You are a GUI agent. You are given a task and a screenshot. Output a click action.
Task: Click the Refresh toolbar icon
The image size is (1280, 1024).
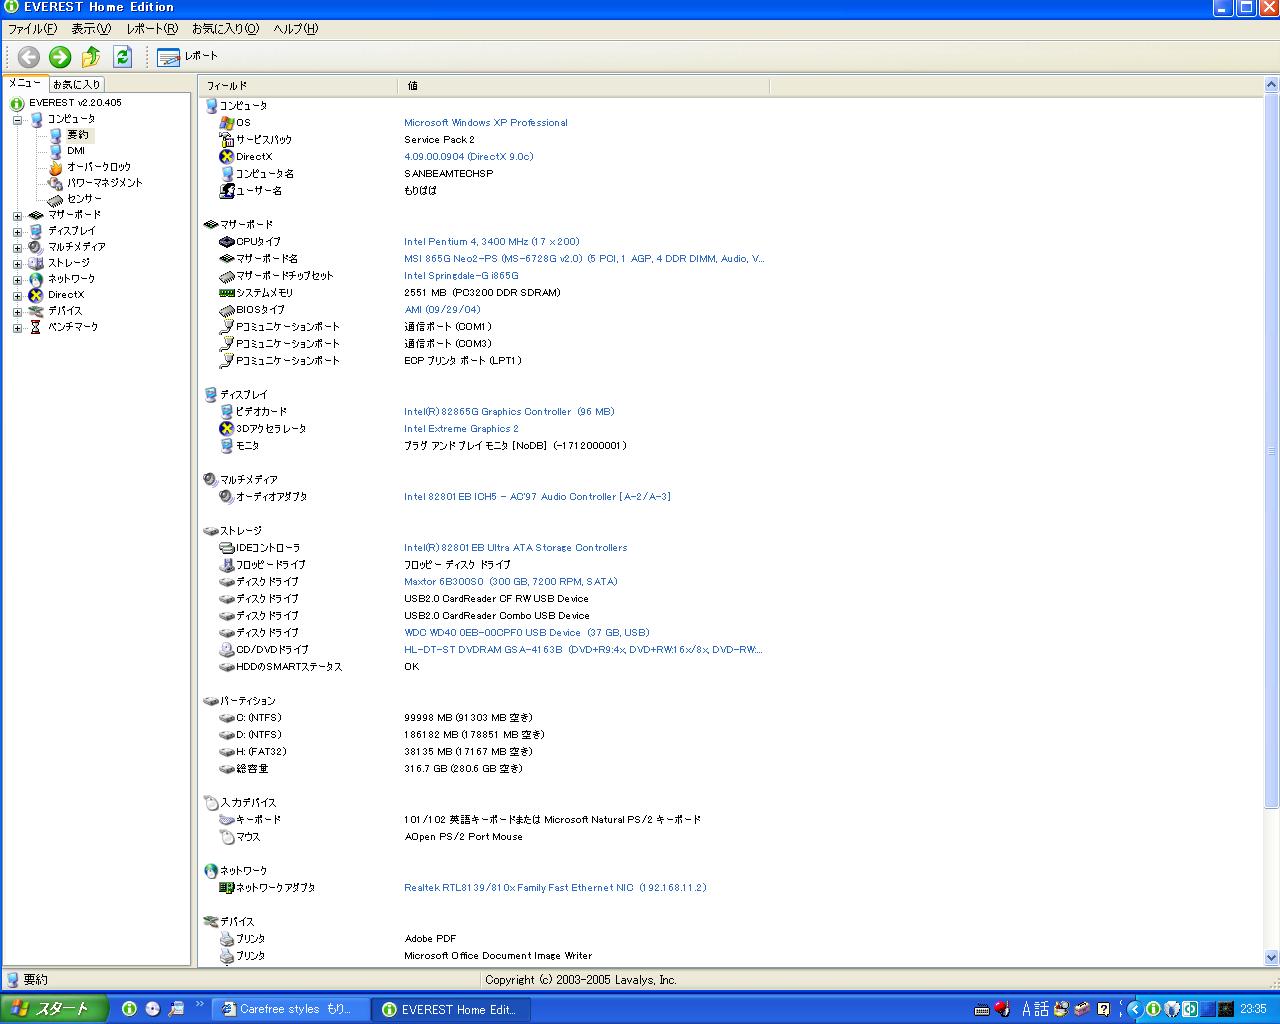pyautogui.click(x=122, y=57)
